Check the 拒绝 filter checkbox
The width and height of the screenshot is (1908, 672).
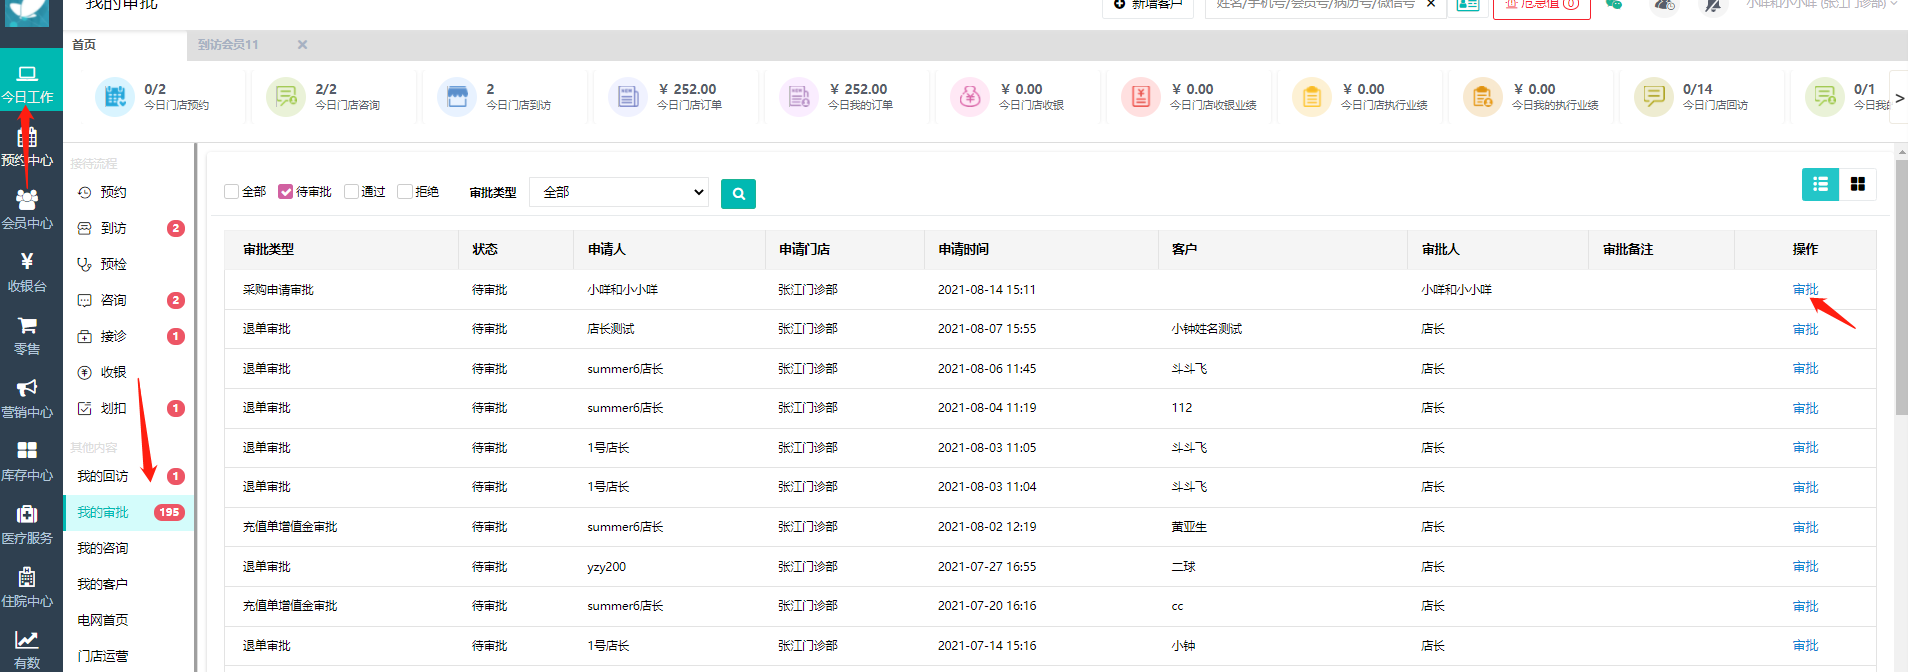pyautogui.click(x=405, y=191)
